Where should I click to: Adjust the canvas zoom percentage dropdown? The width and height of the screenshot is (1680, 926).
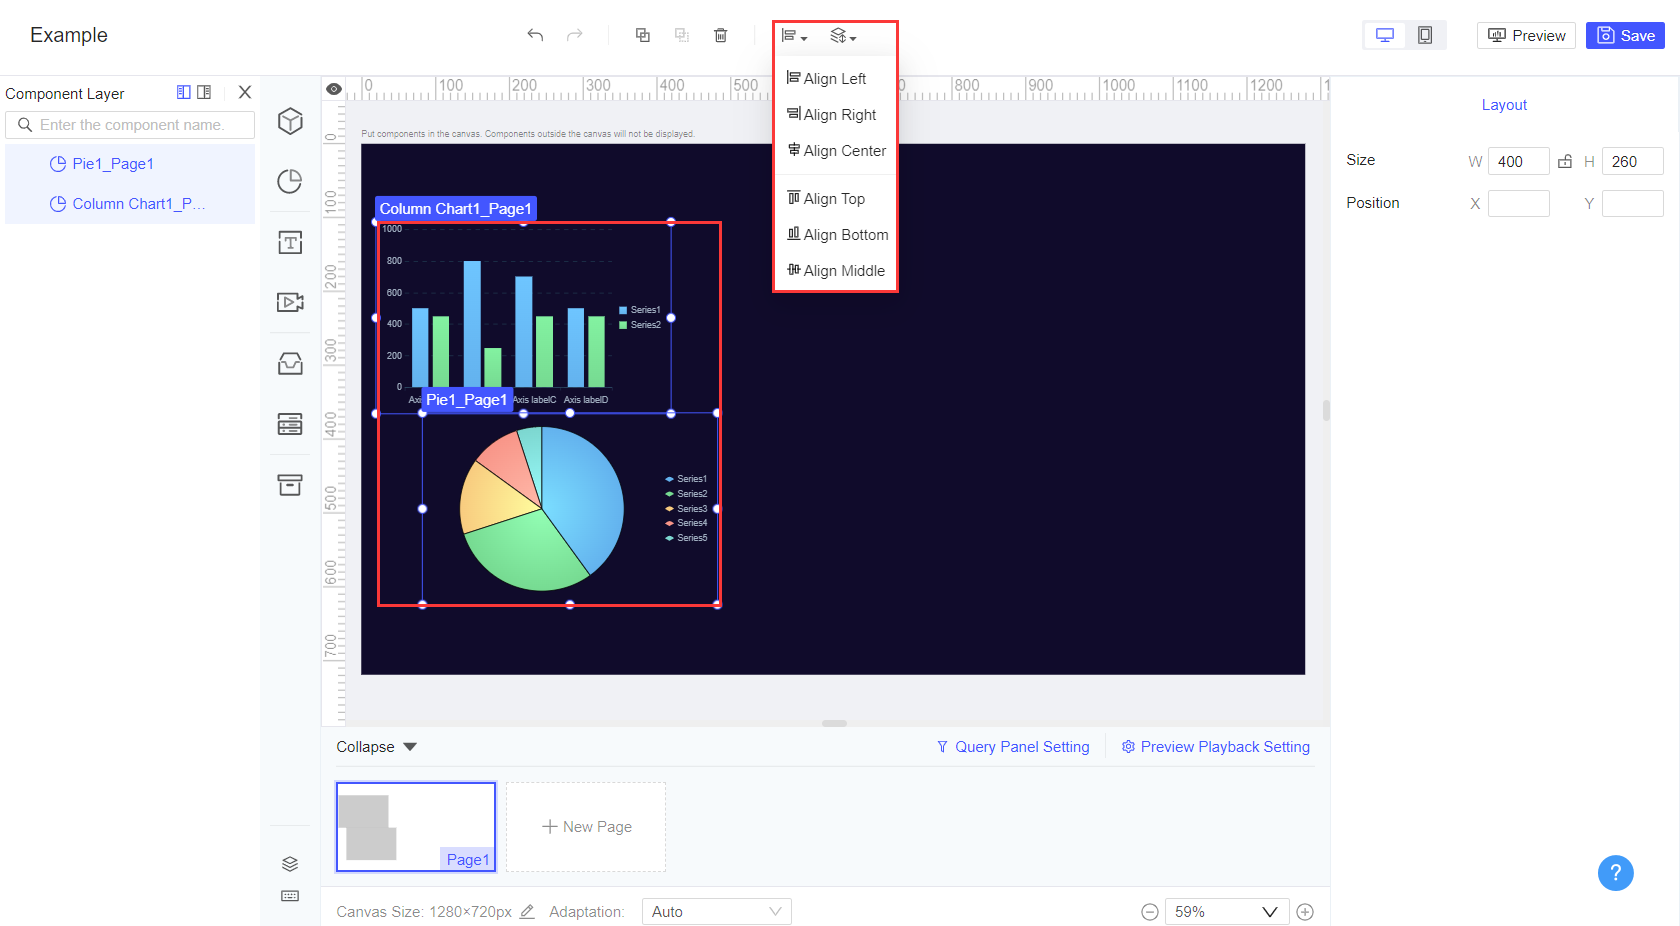pos(1226,911)
